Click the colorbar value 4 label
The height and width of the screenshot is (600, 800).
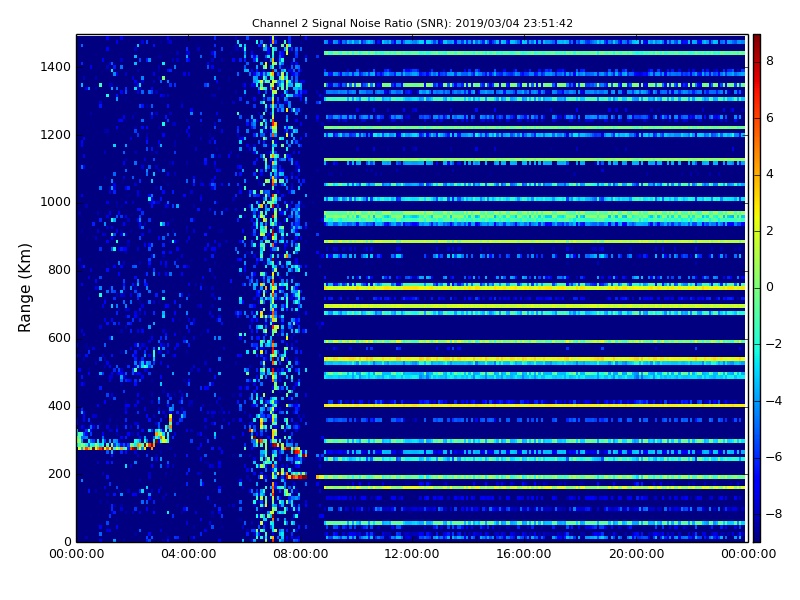tap(769, 174)
